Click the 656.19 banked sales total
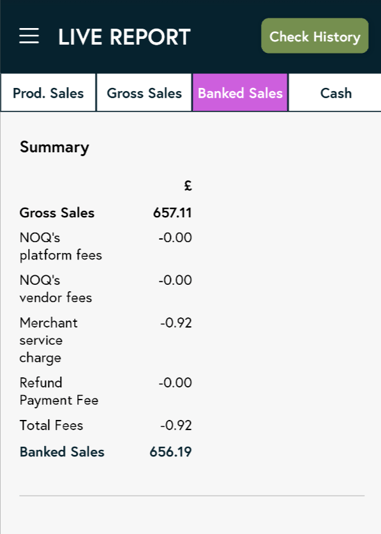 coord(171,452)
